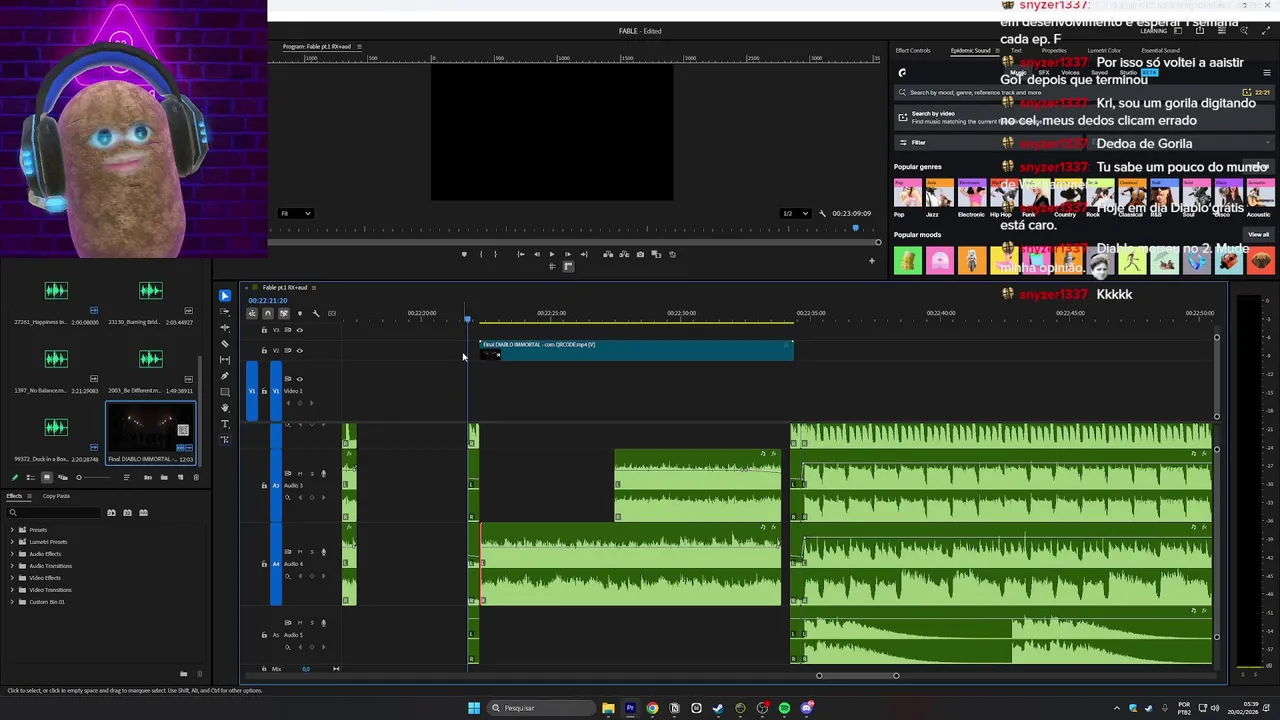Open the 1/2 playback resolution dropdown
Viewport: 1280px width, 720px height.
[794, 213]
